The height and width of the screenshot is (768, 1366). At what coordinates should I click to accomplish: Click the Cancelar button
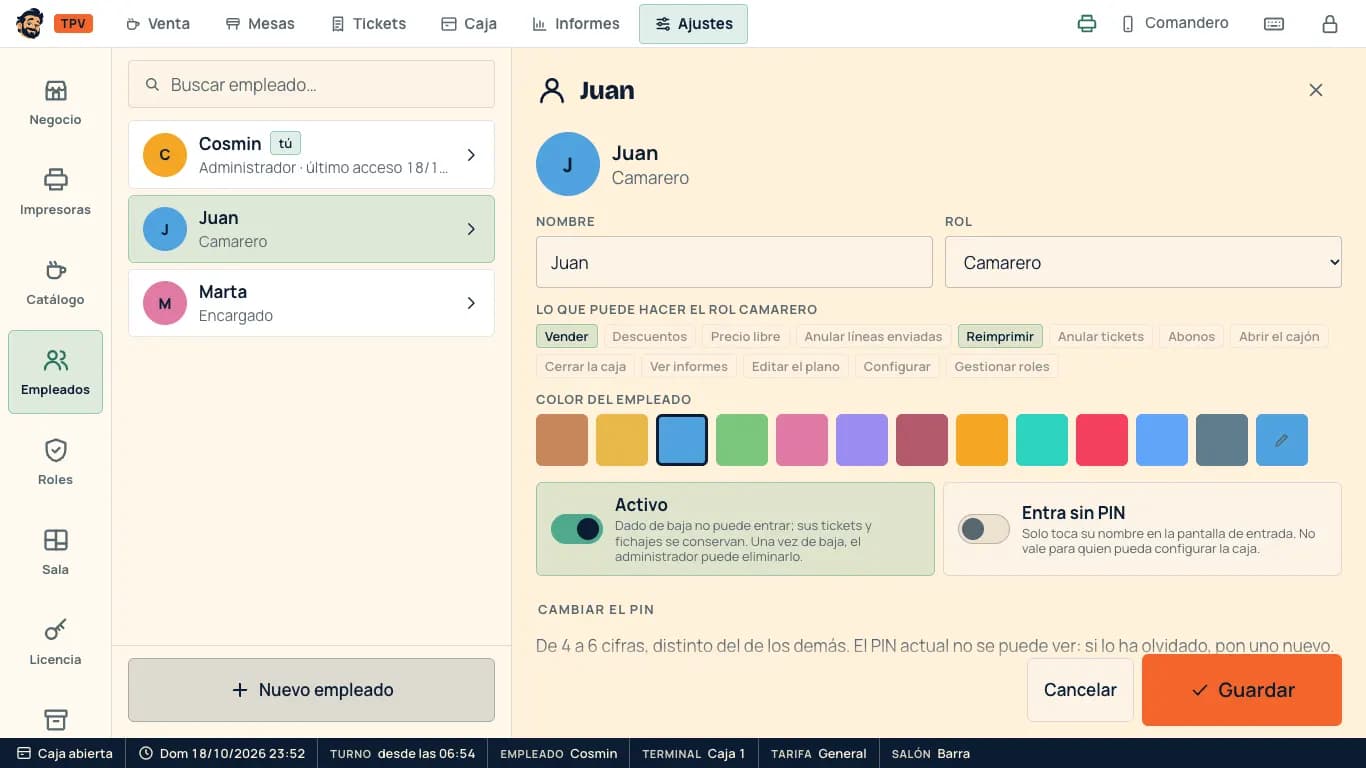click(x=1080, y=690)
